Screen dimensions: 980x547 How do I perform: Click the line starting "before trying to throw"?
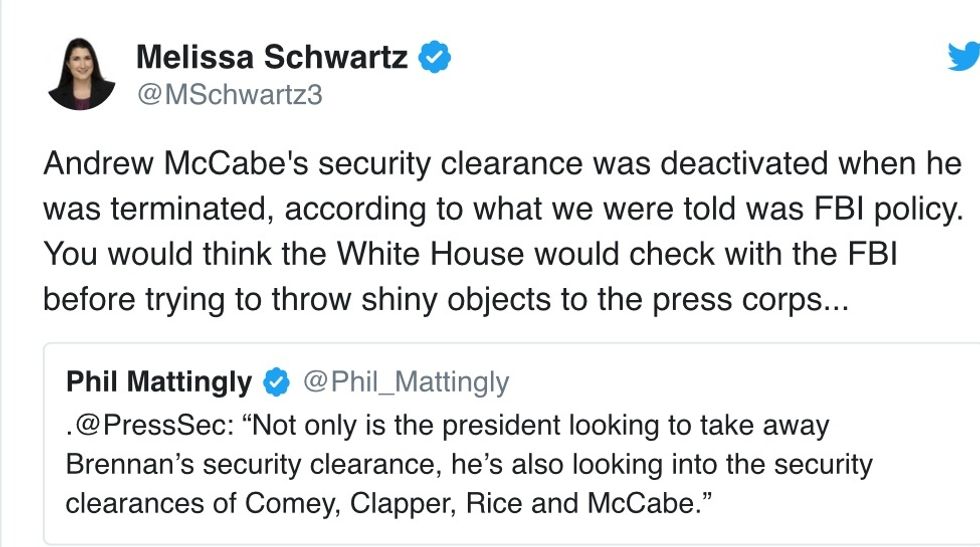click(445, 299)
